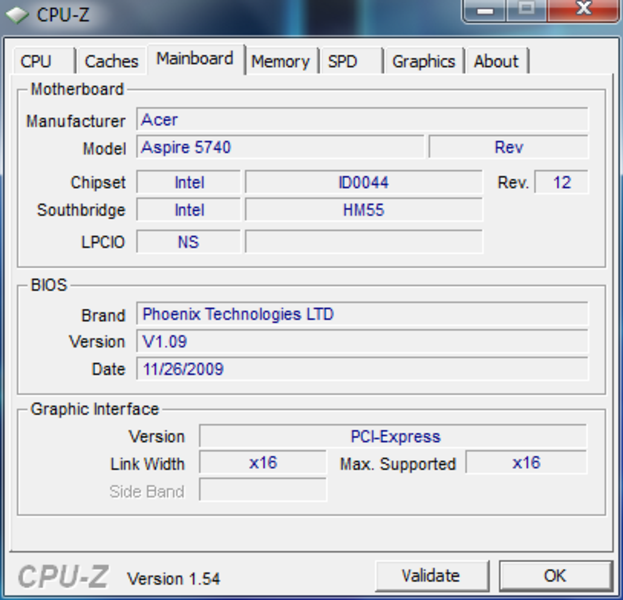Screen dimensions: 623x600
Task: Click the LPCIO NS value
Action: pyautogui.click(x=189, y=242)
